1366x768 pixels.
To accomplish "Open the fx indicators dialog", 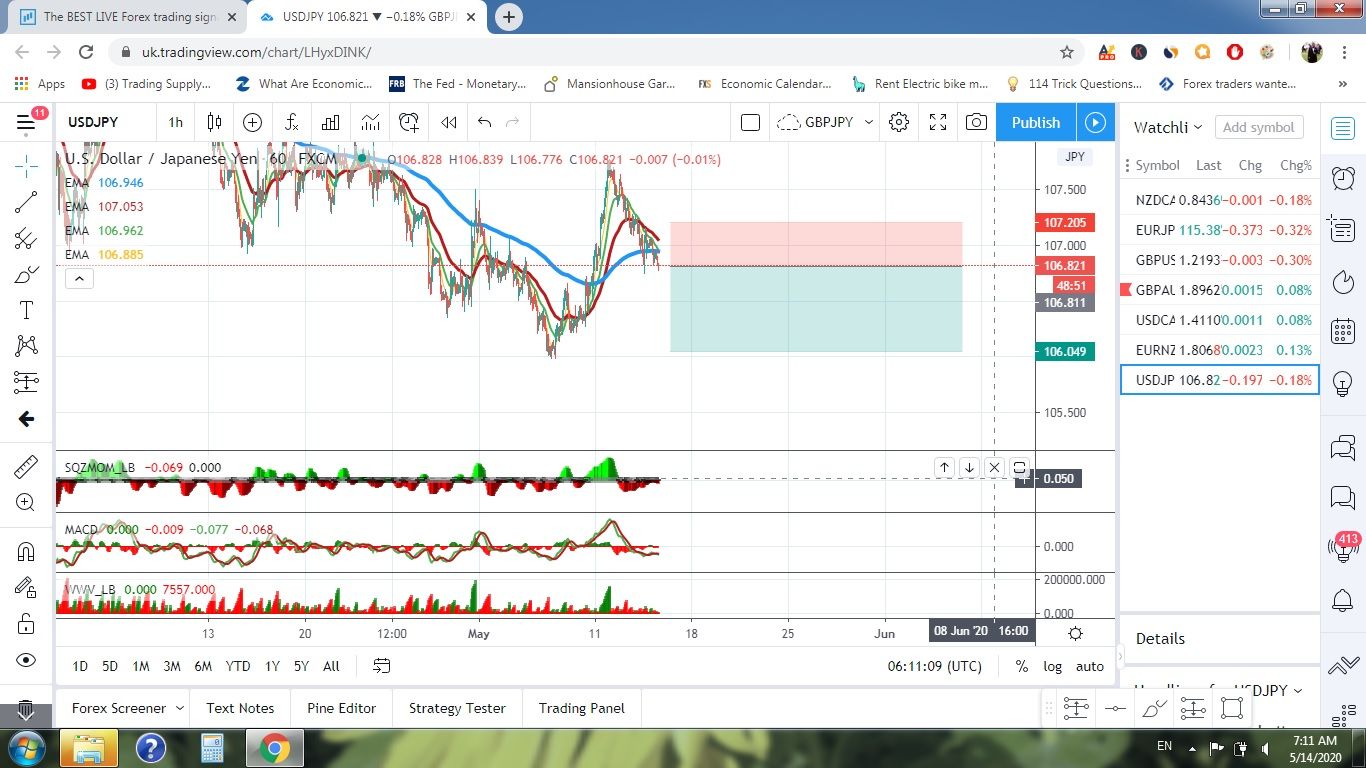I will (291, 122).
